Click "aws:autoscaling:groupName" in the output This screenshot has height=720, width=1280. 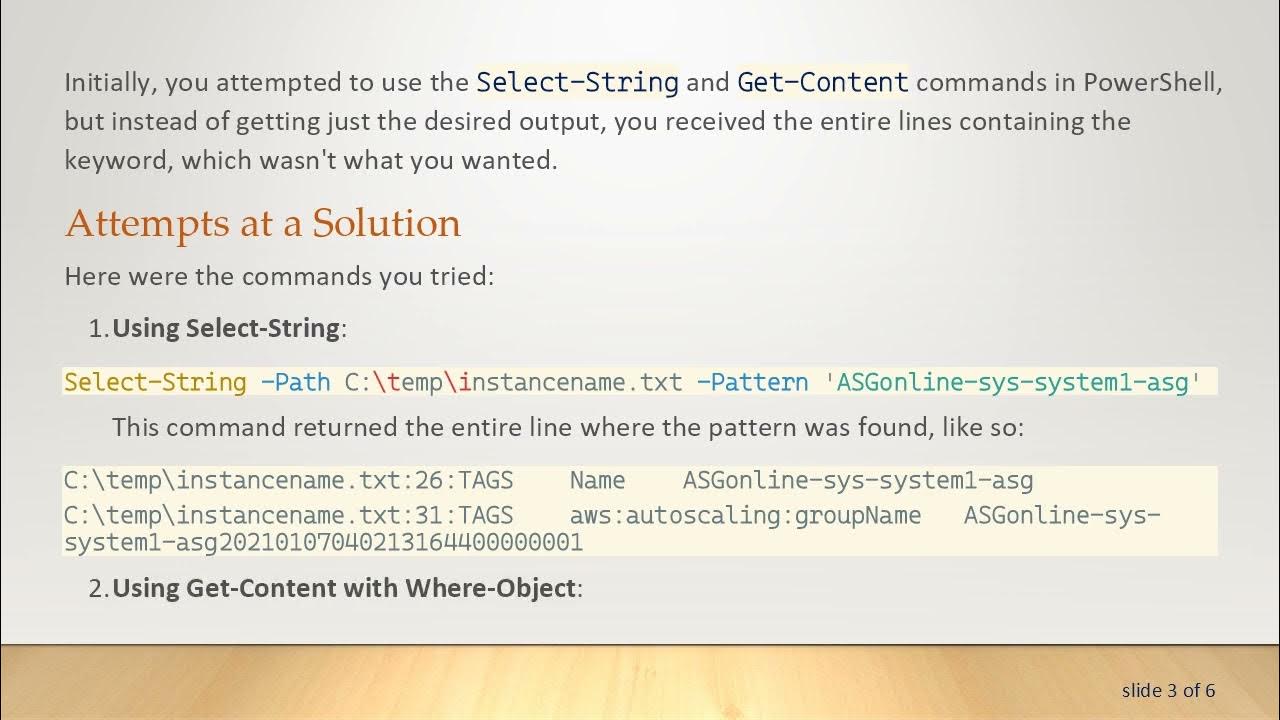pyautogui.click(x=745, y=516)
